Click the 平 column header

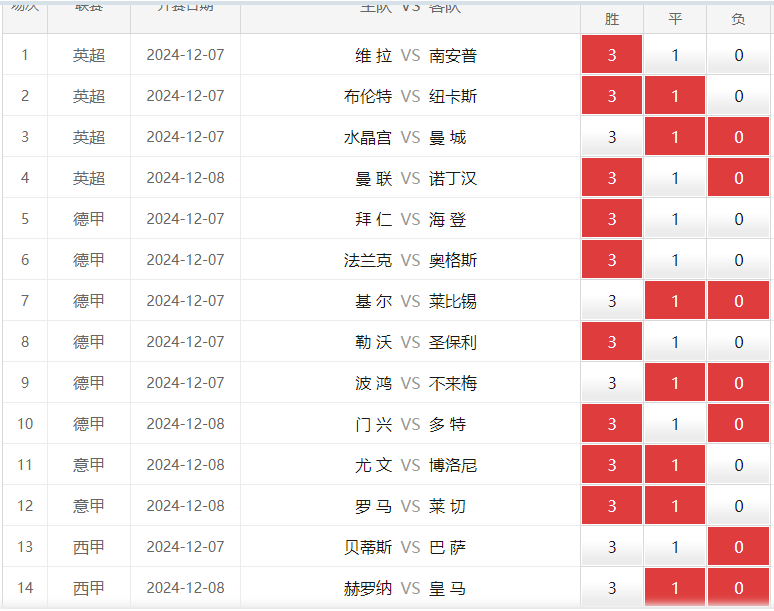click(x=675, y=19)
